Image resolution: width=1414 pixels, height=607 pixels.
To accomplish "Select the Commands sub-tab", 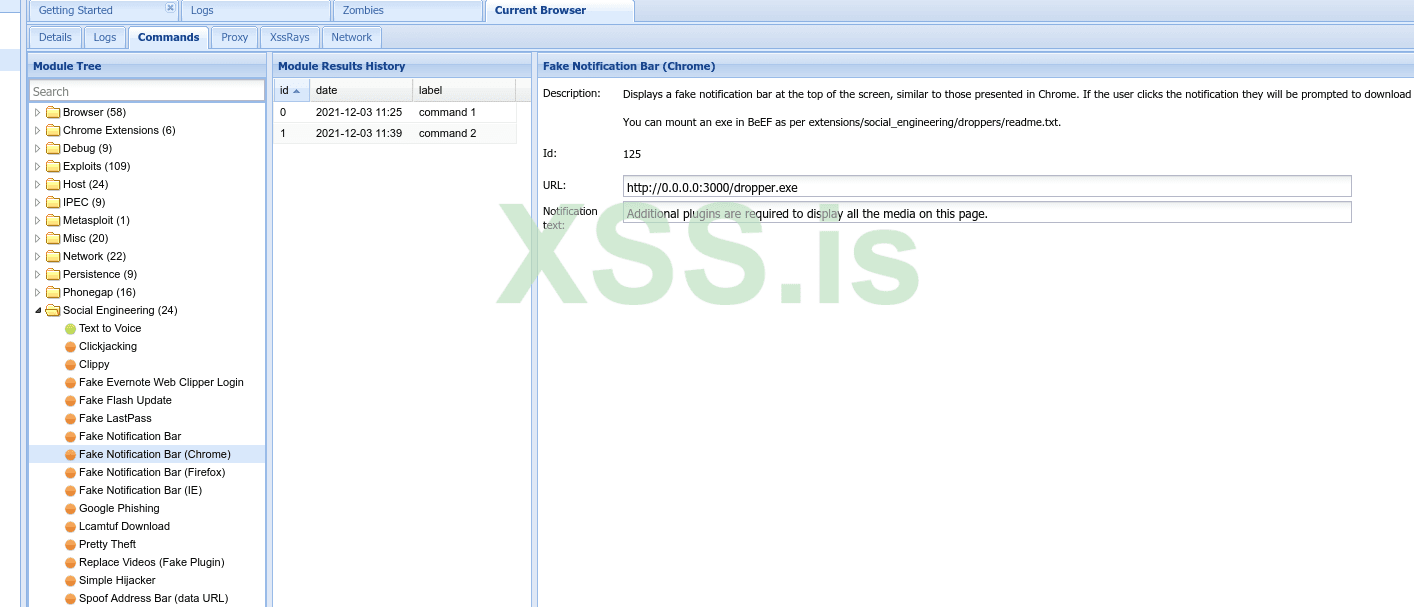I will pos(168,37).
